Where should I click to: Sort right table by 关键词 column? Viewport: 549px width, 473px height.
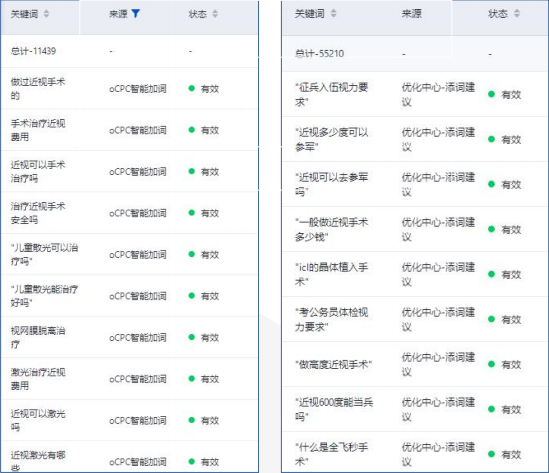tap(333, 14)
